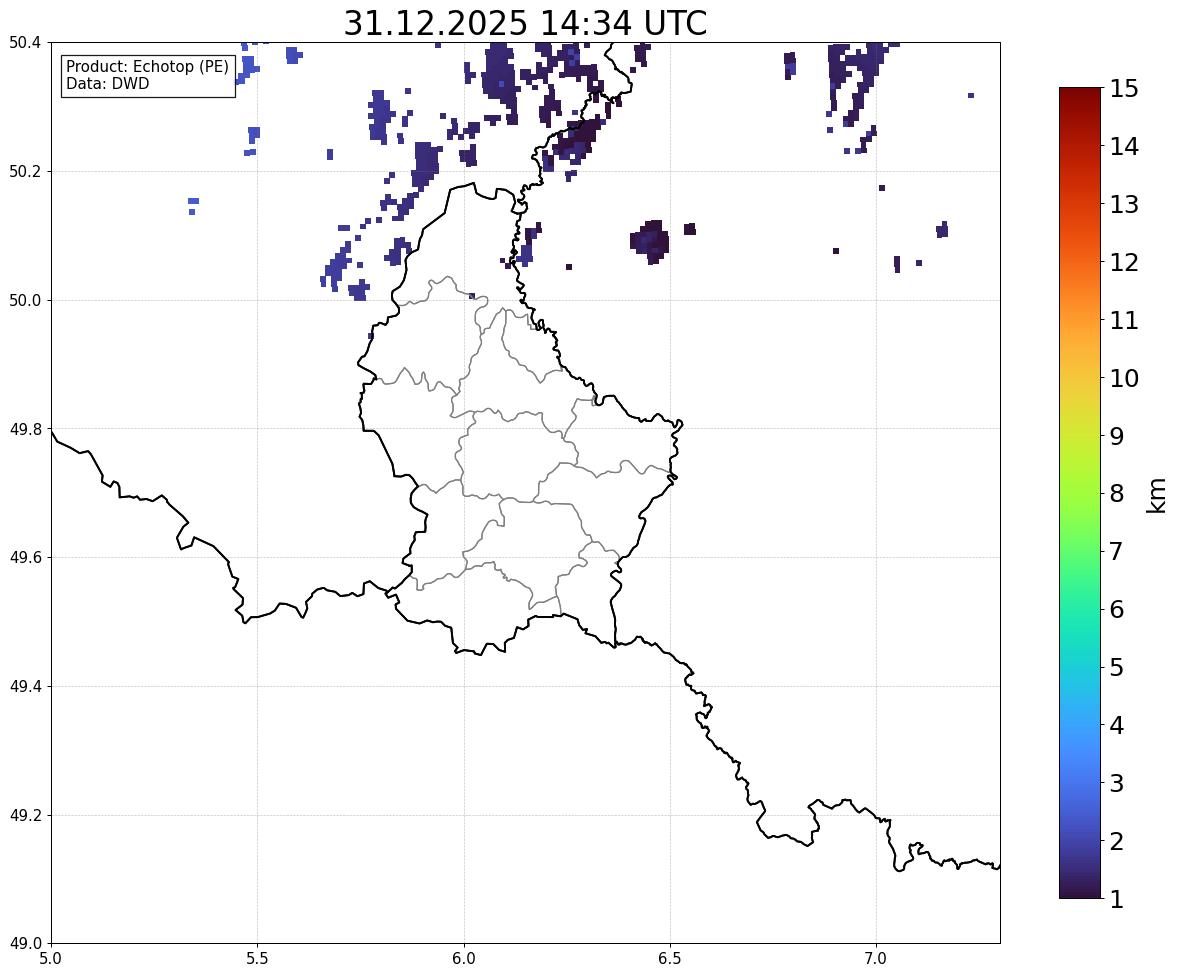Click the latitude label 49.0

pos(24,944)
